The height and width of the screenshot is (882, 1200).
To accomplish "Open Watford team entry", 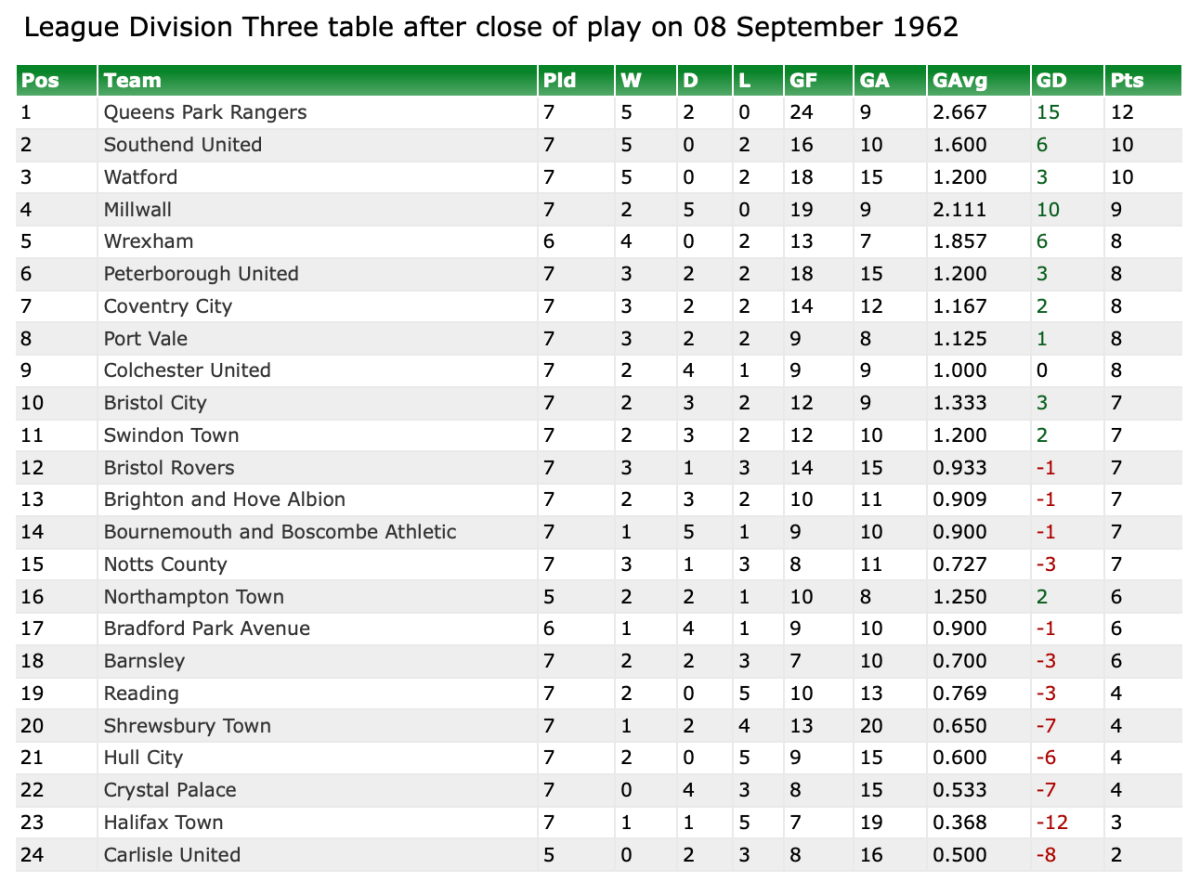I will tap(141, 177).
